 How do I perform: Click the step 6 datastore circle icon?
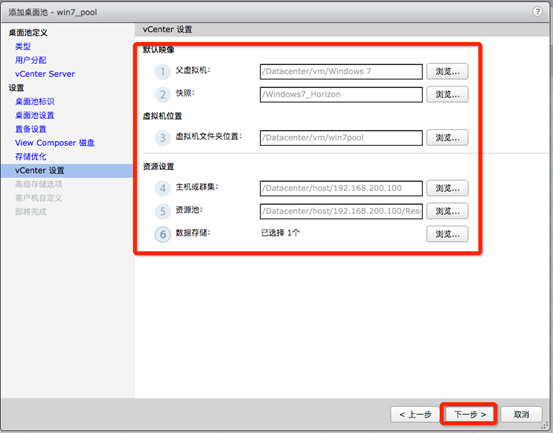163,234
